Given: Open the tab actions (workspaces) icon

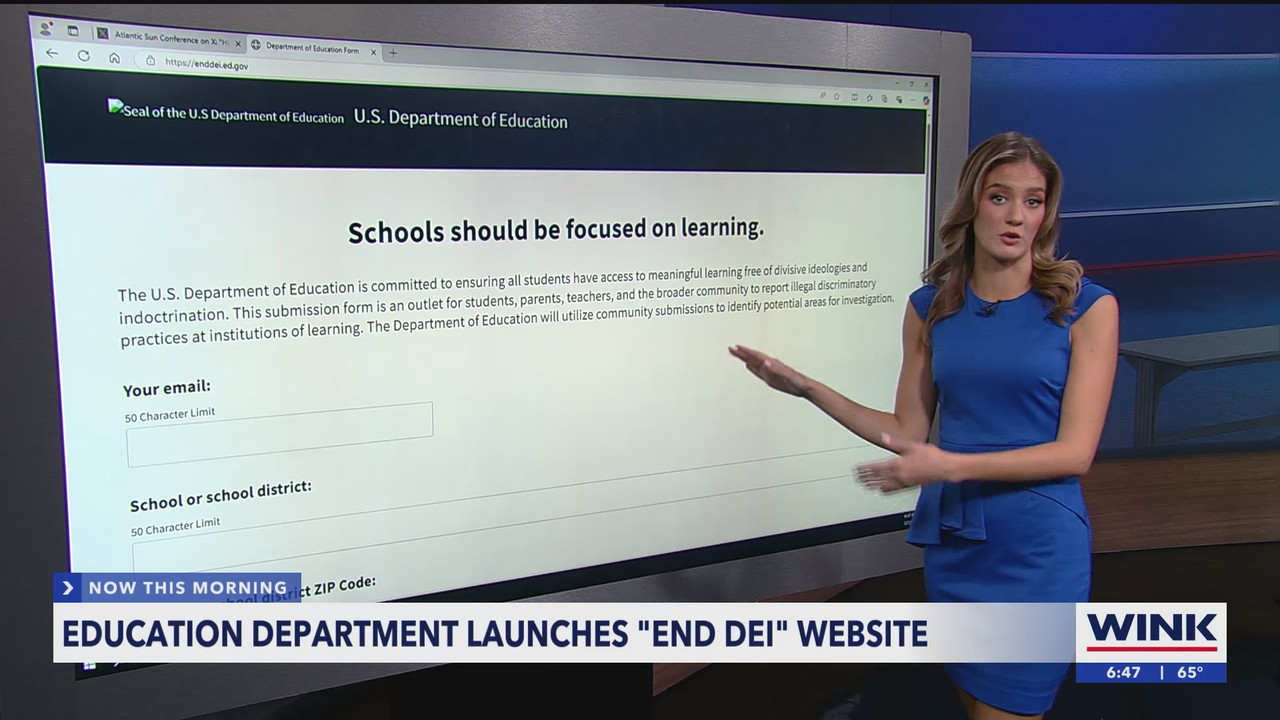Looking at the screenshot, I should (x=73, y=30).
